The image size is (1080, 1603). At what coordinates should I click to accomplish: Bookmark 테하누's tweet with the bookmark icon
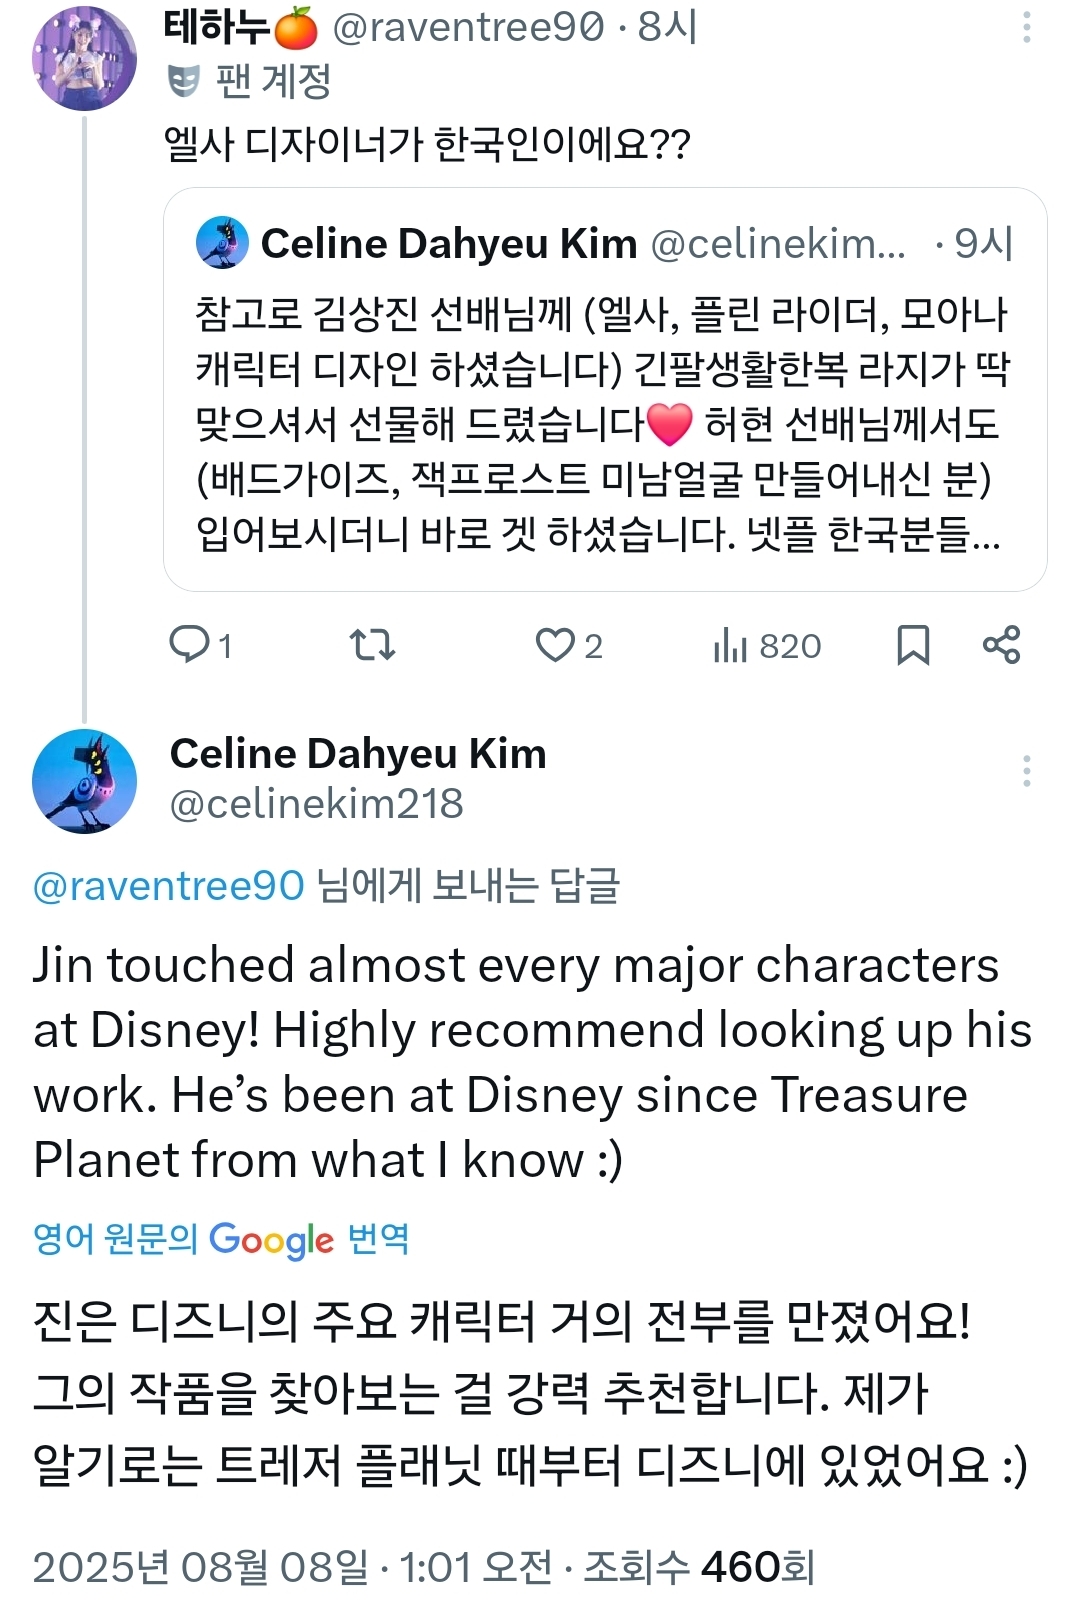coord(912,645)
